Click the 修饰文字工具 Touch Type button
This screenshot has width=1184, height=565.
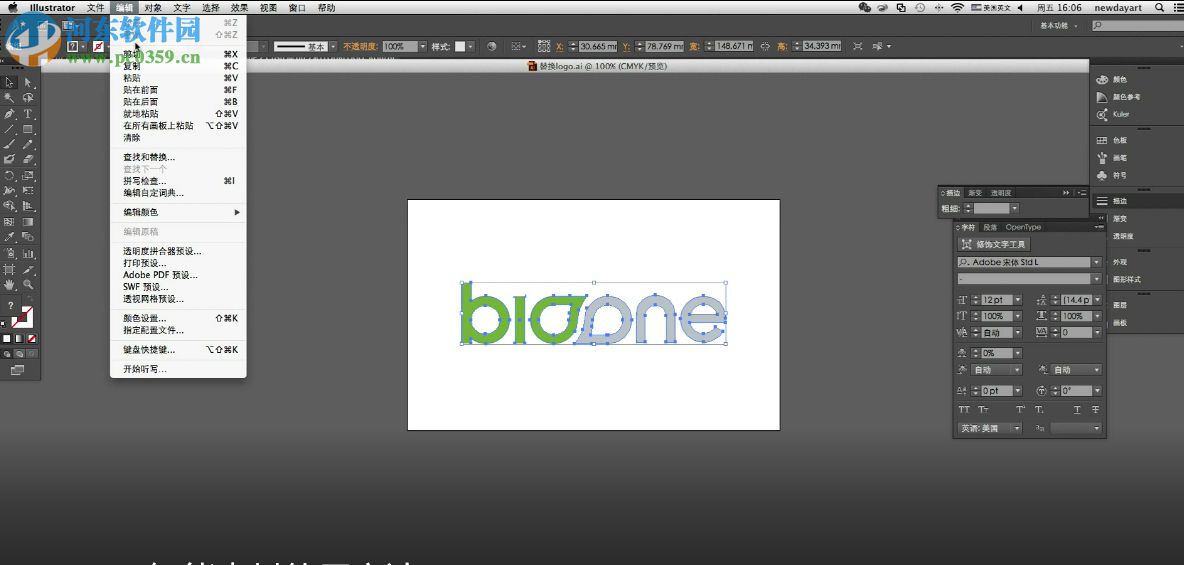click(x=994, y=245)
